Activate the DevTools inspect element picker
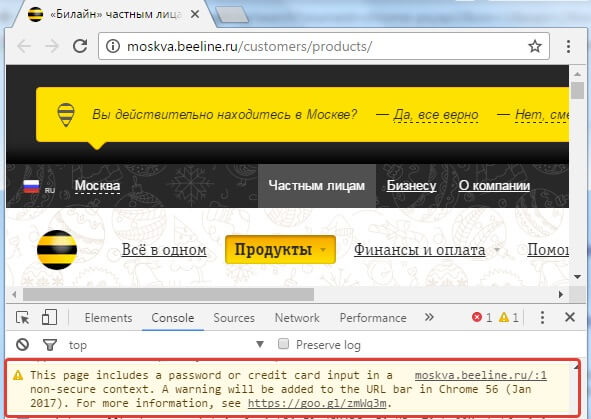Image resolution: width=591 pixels, height=419 pixels. (x=23, y=317)
